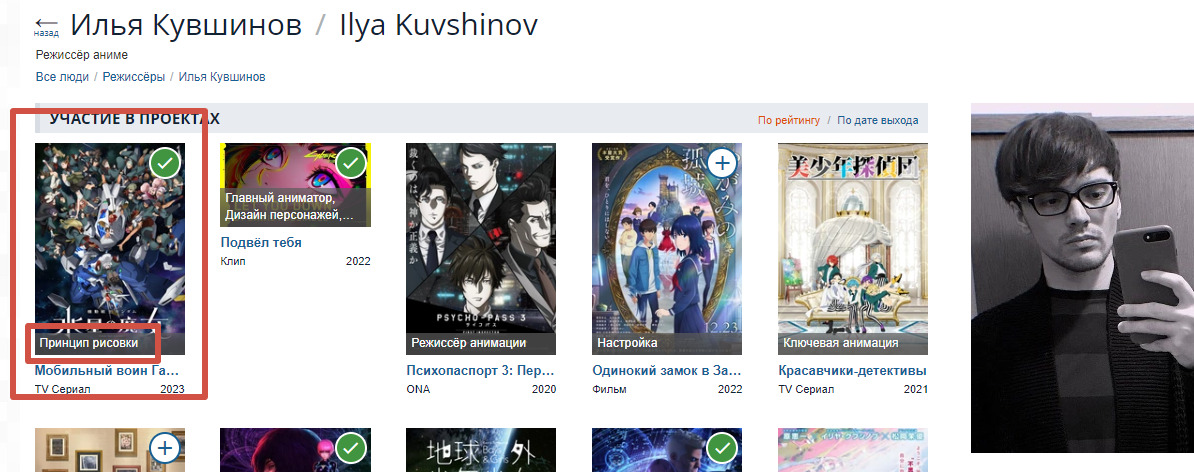Click Psycho-Pass 3 poster thumbnail
The image size is (1194, 472).
pyautogui.click(x=481, y=249)
